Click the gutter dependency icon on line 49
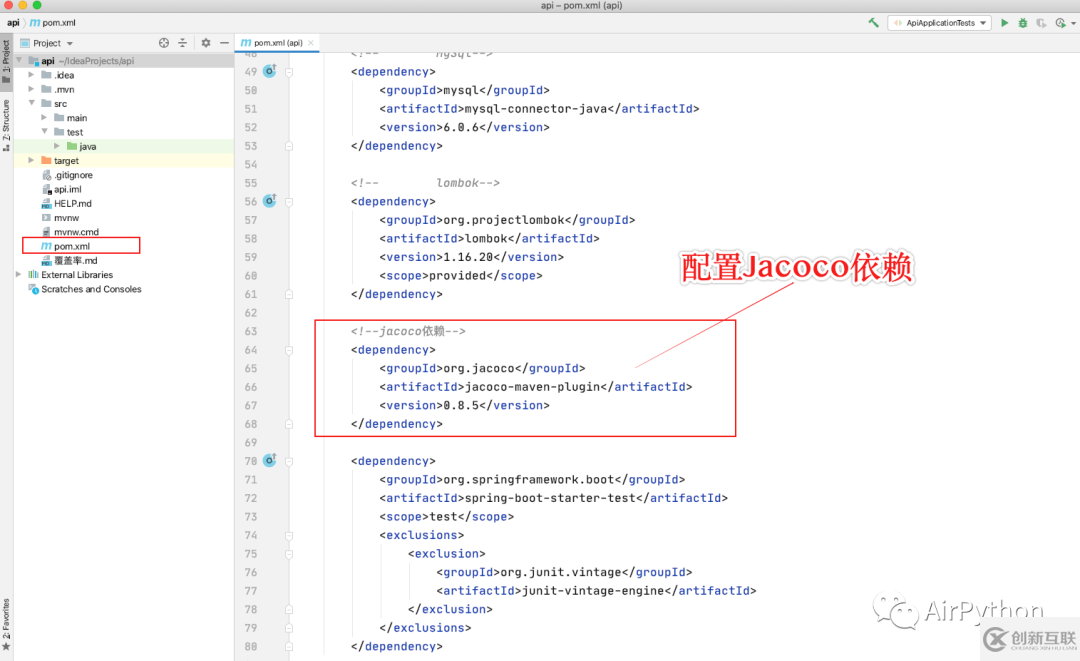This screenshot has height=661, width=1080. 270,70
